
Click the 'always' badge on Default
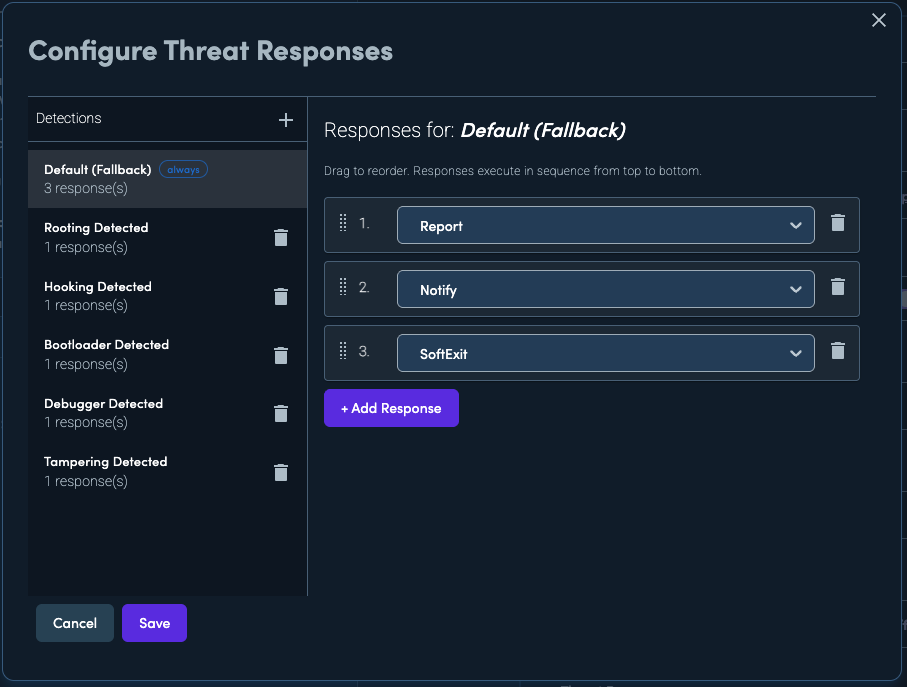(x=183, y=169)
